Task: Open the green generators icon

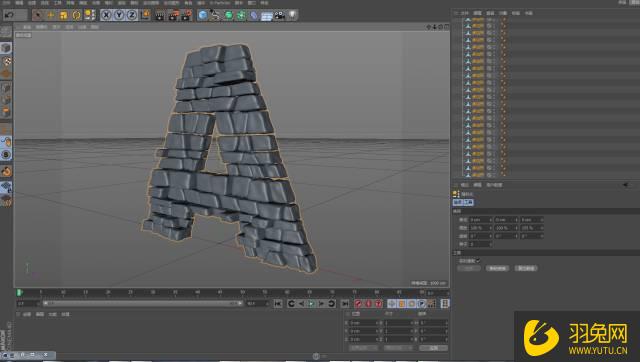Action: click(229, 15)
